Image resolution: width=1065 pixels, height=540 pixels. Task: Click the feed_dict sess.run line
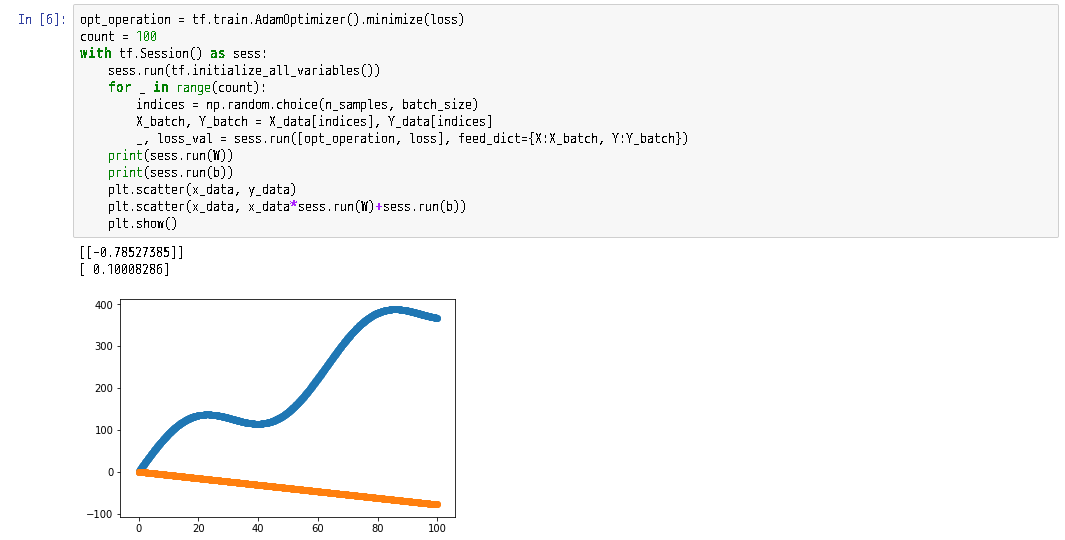(x=412, y=138)
